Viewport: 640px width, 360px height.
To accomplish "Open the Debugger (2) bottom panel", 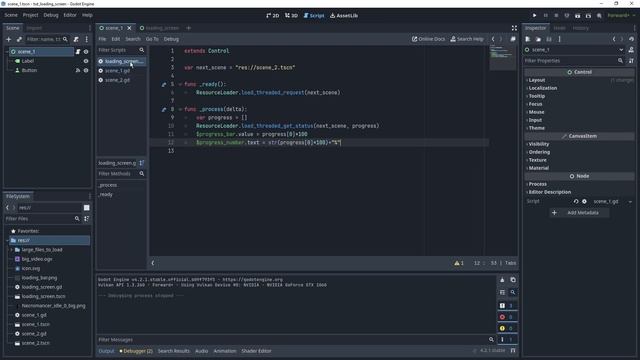I will tap(136, 351).
